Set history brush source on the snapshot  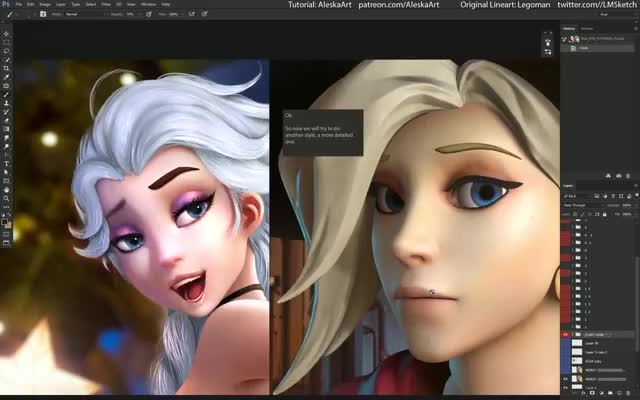click(x=564, y=39)
